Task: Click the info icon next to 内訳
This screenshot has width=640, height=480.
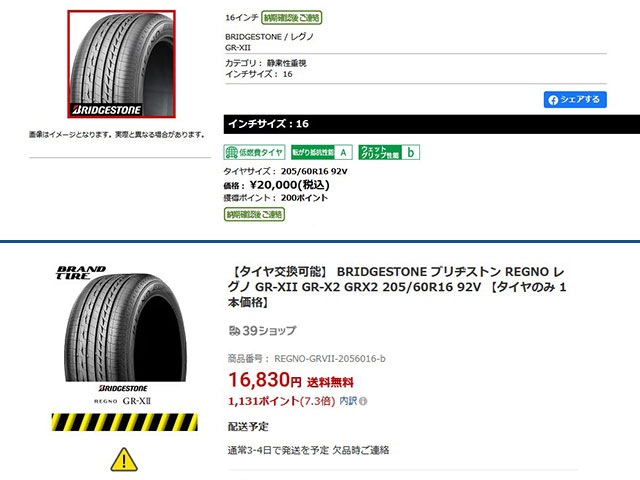Action: coord(363,402)
